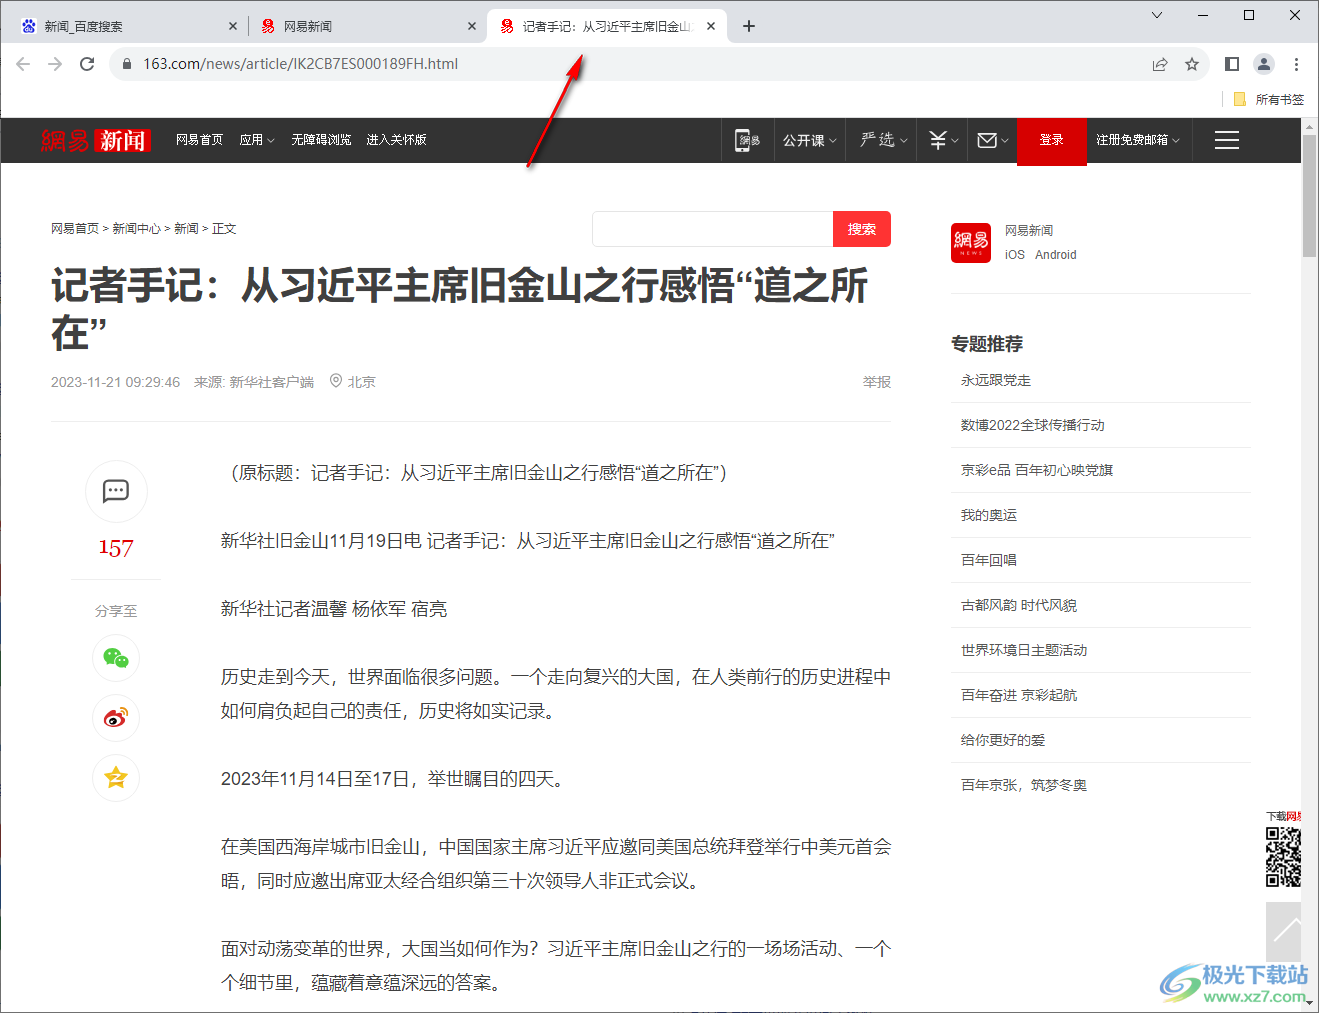
Task: Switch to the 新闻_百度搜索 tab
Action: (x=129, y=26)
